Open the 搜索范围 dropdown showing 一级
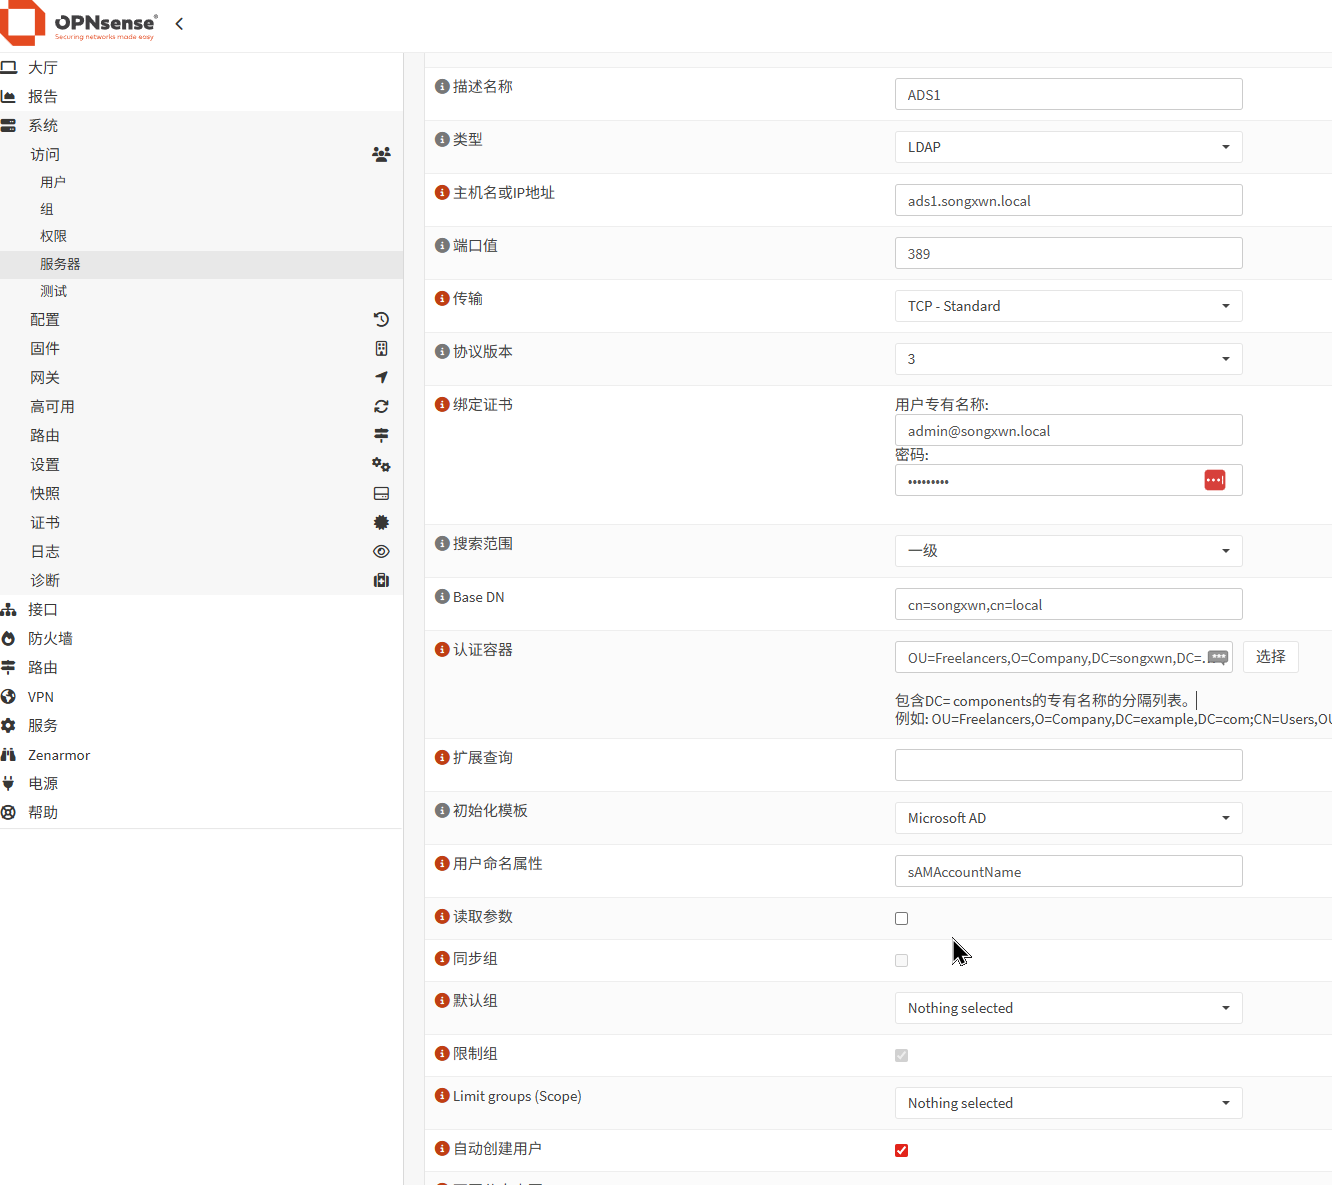The image size is (1332, 1185). [1068, 551]
